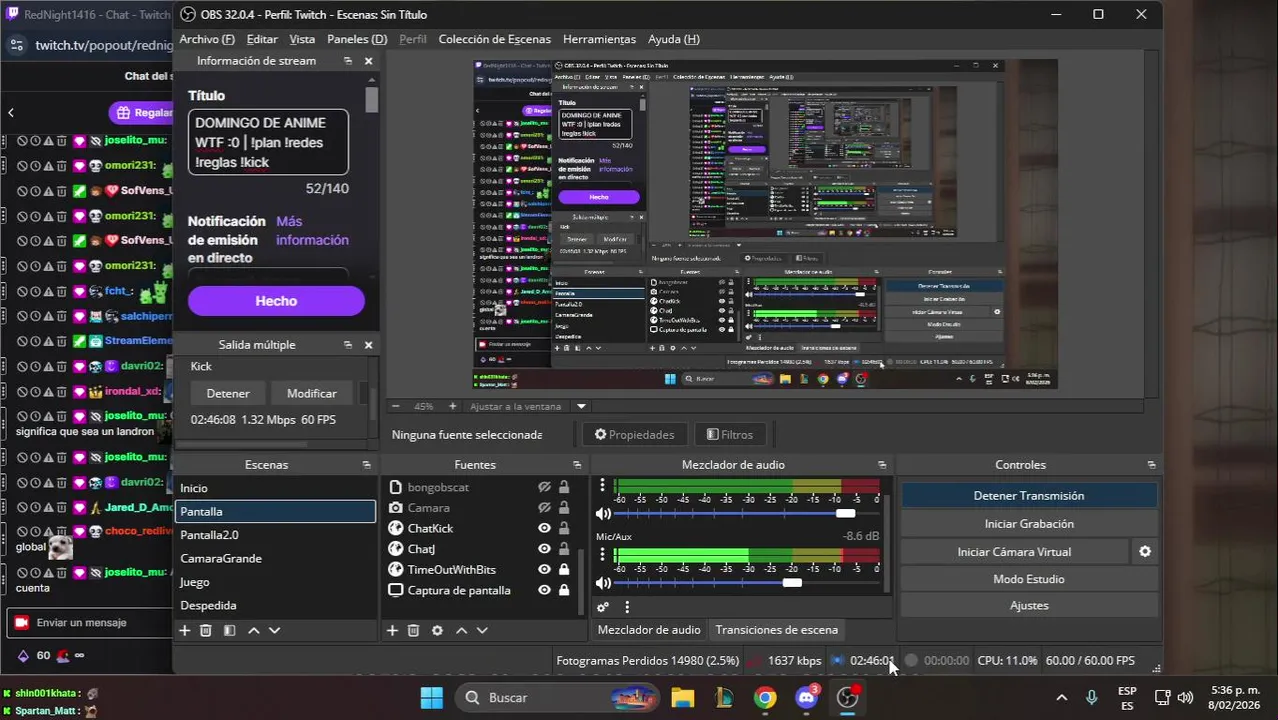
Task: Lock the ChatKick source
Action: [564, 528]
